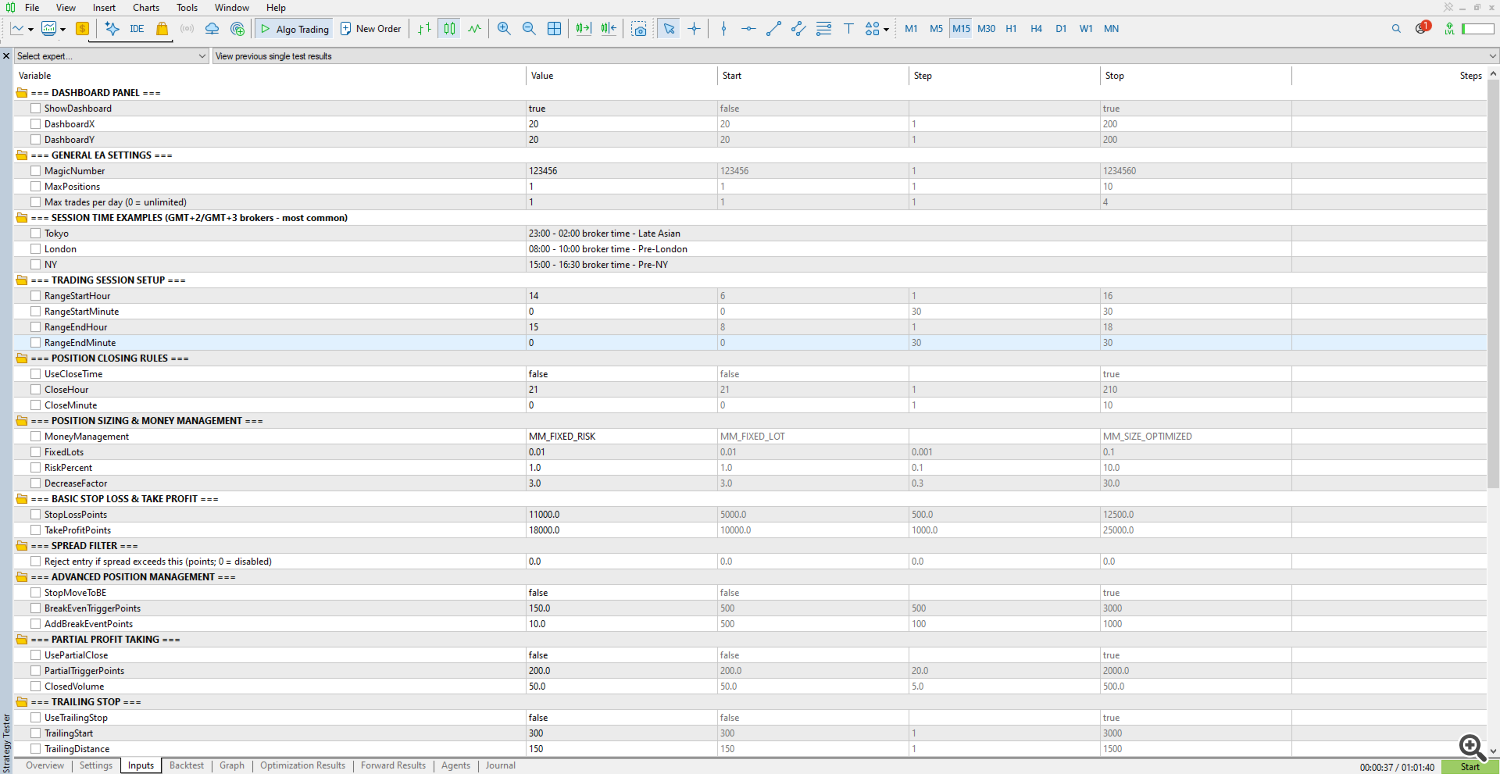Viewport: 1500px width, 774px height.
Task: Switch chart to line chart
Action: (474, 29)
